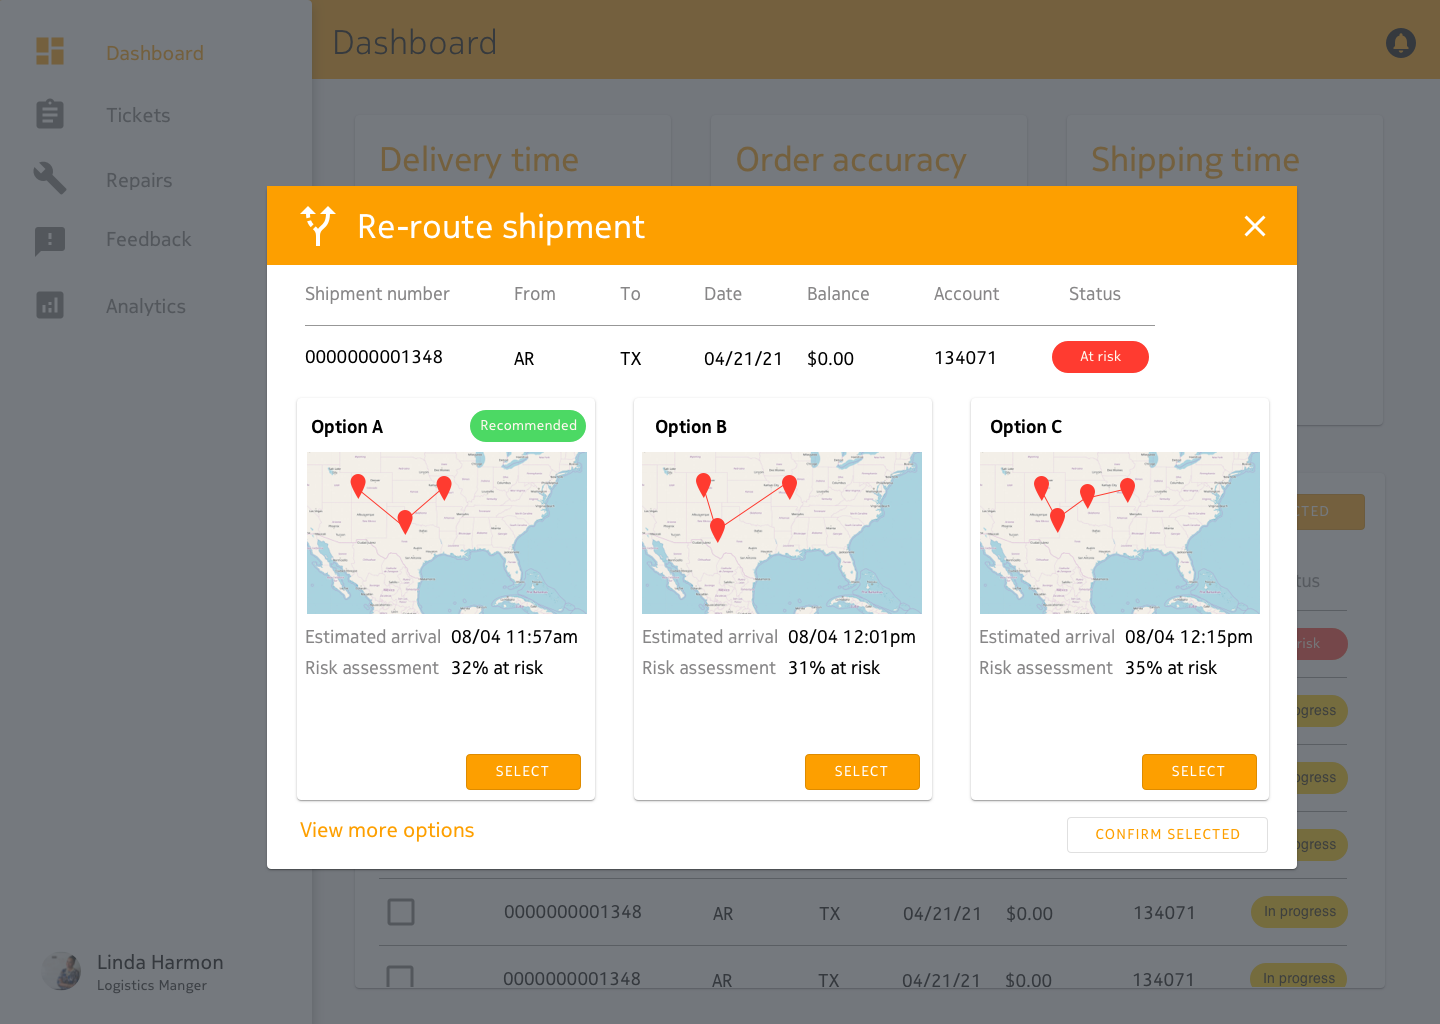The width and height of the screenshot is (1440, 1024).
Task: Open View more options link
Action: [x=387, y=830]
